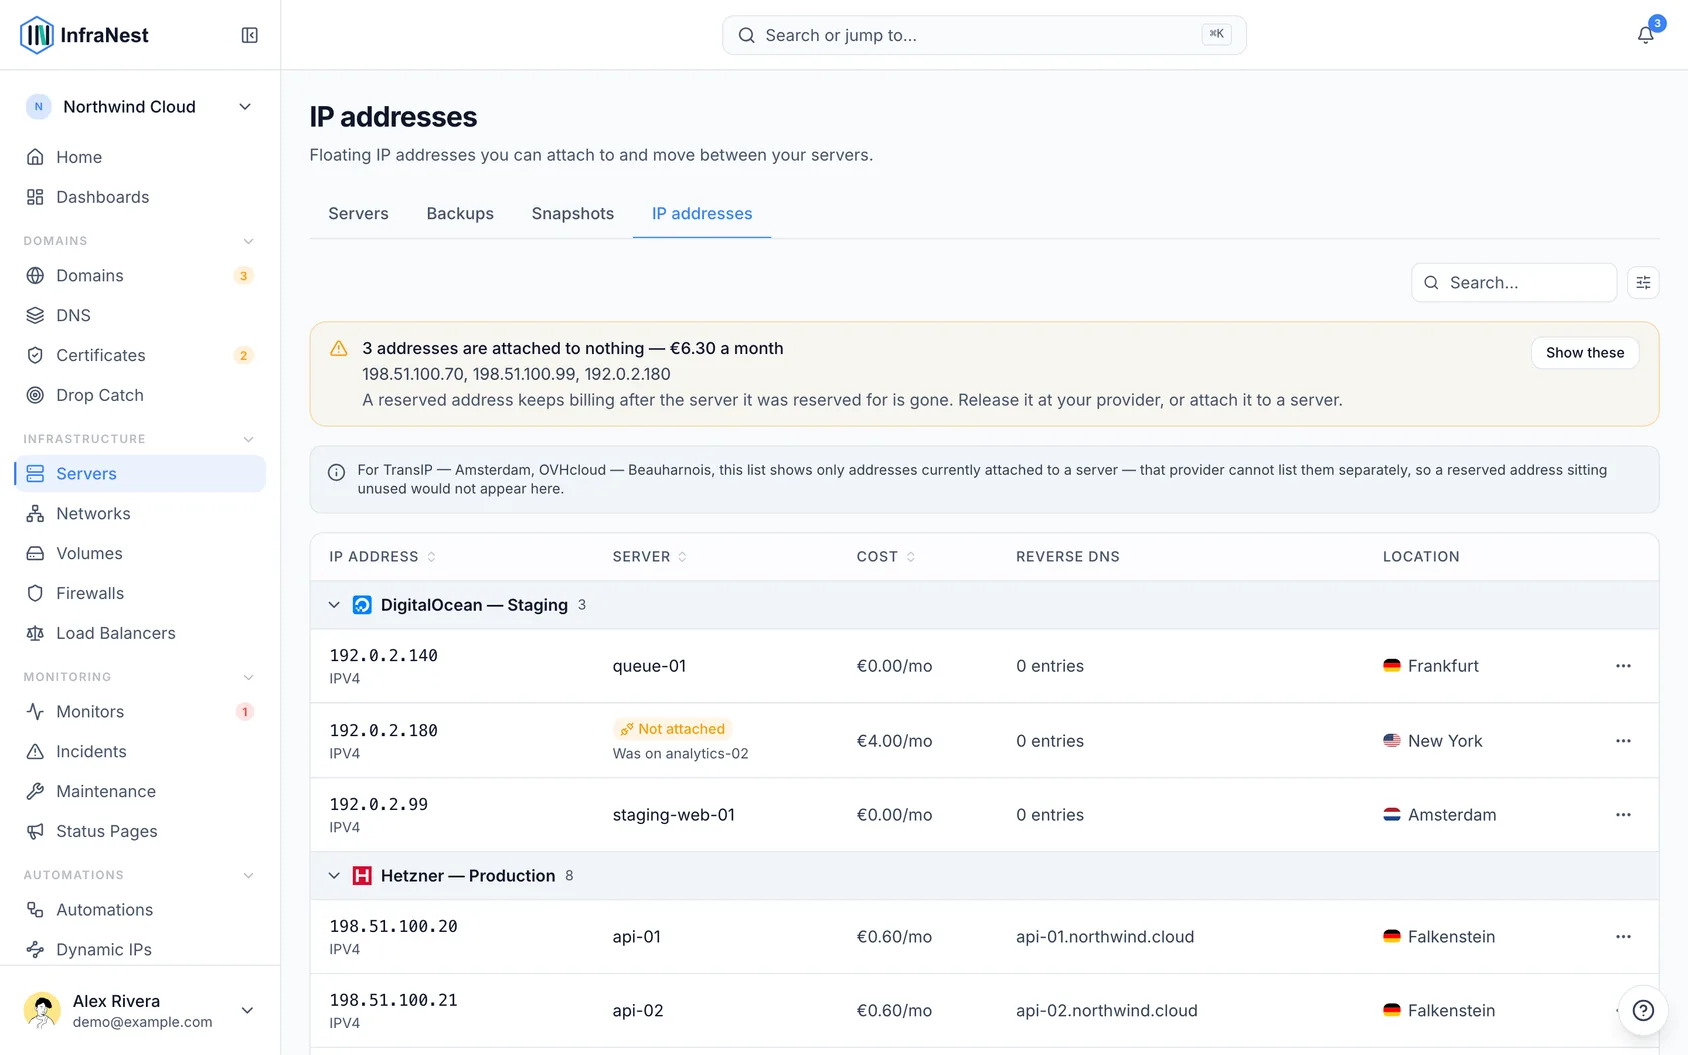Open notifications bell
Image resolution: width=1688 pixels, height=1055 pixels.
pos(1645,35)
